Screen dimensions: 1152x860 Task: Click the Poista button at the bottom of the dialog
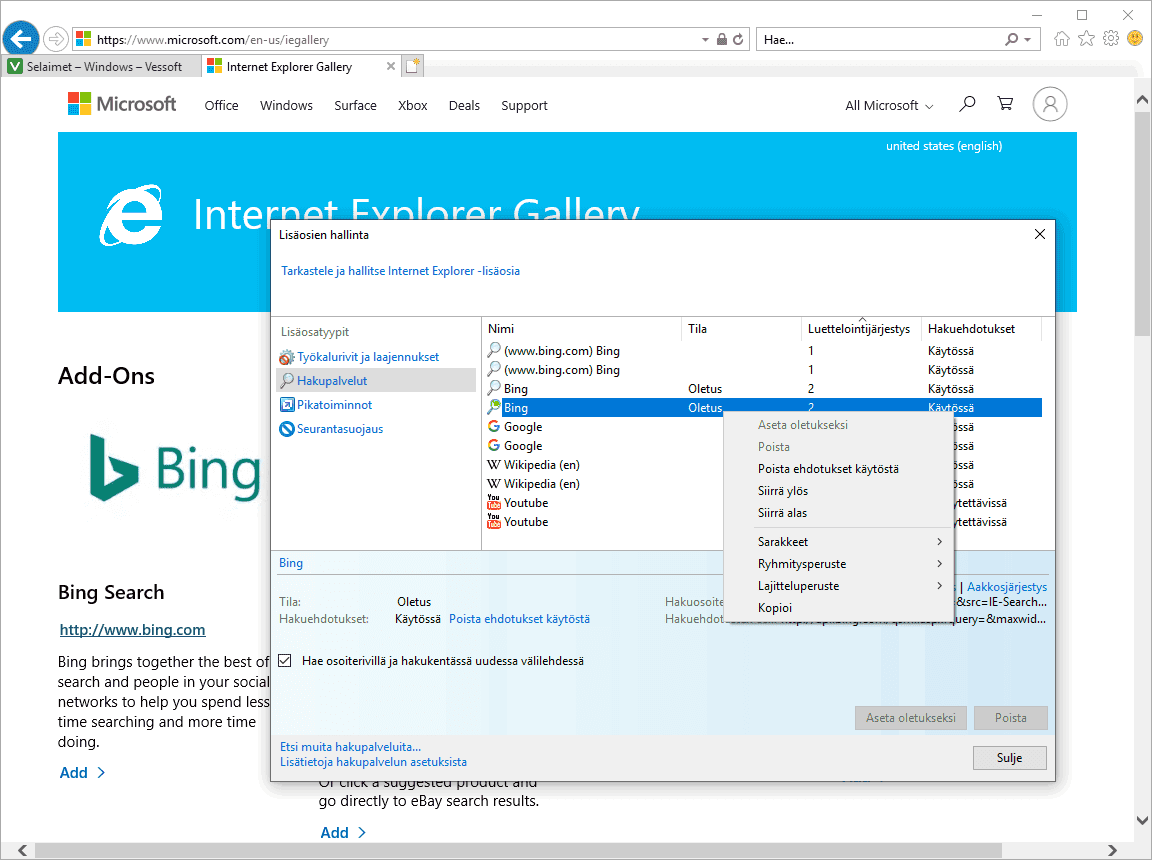(x=1010, y=718)
